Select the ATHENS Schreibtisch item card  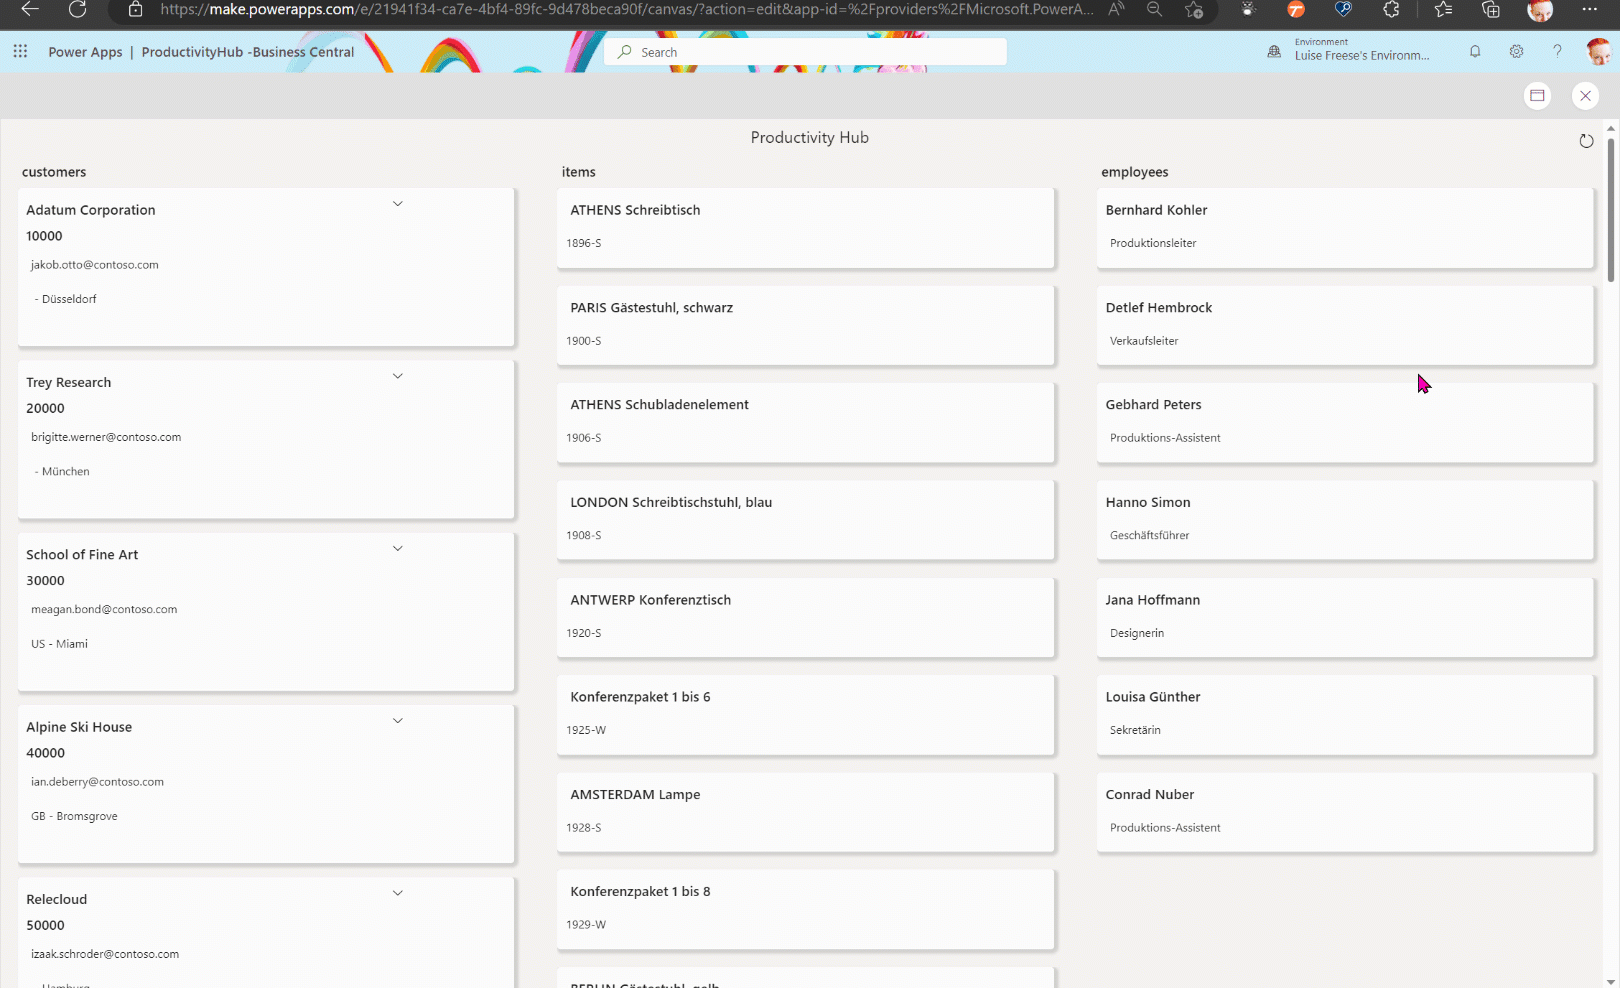tap(806, 228)
